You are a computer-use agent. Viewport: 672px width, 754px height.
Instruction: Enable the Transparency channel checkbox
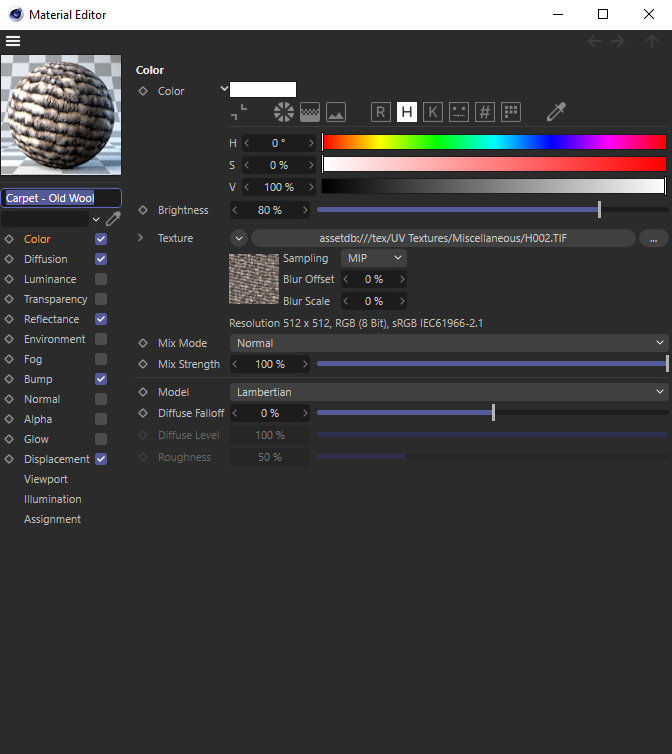(101, 299)
